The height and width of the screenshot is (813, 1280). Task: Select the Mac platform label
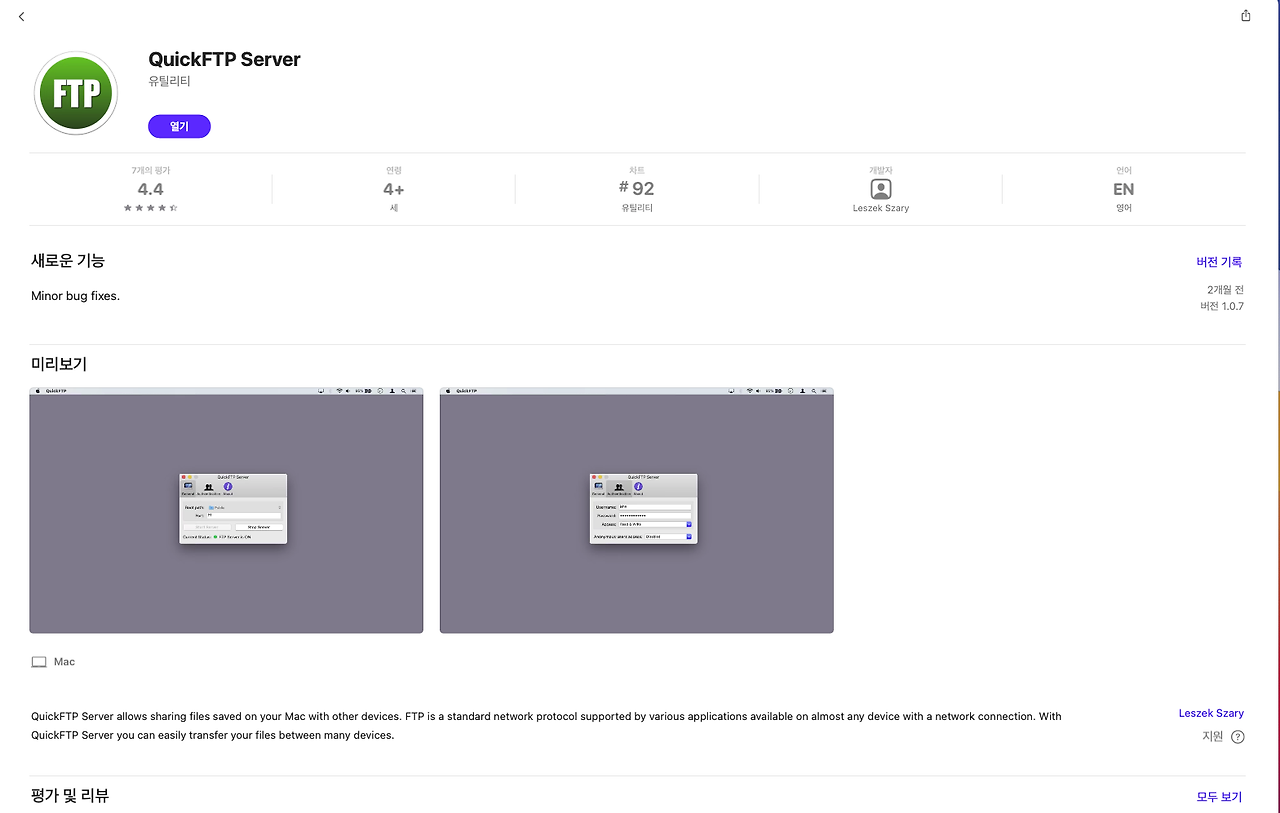pyautogui.click(x=64, y=662)
